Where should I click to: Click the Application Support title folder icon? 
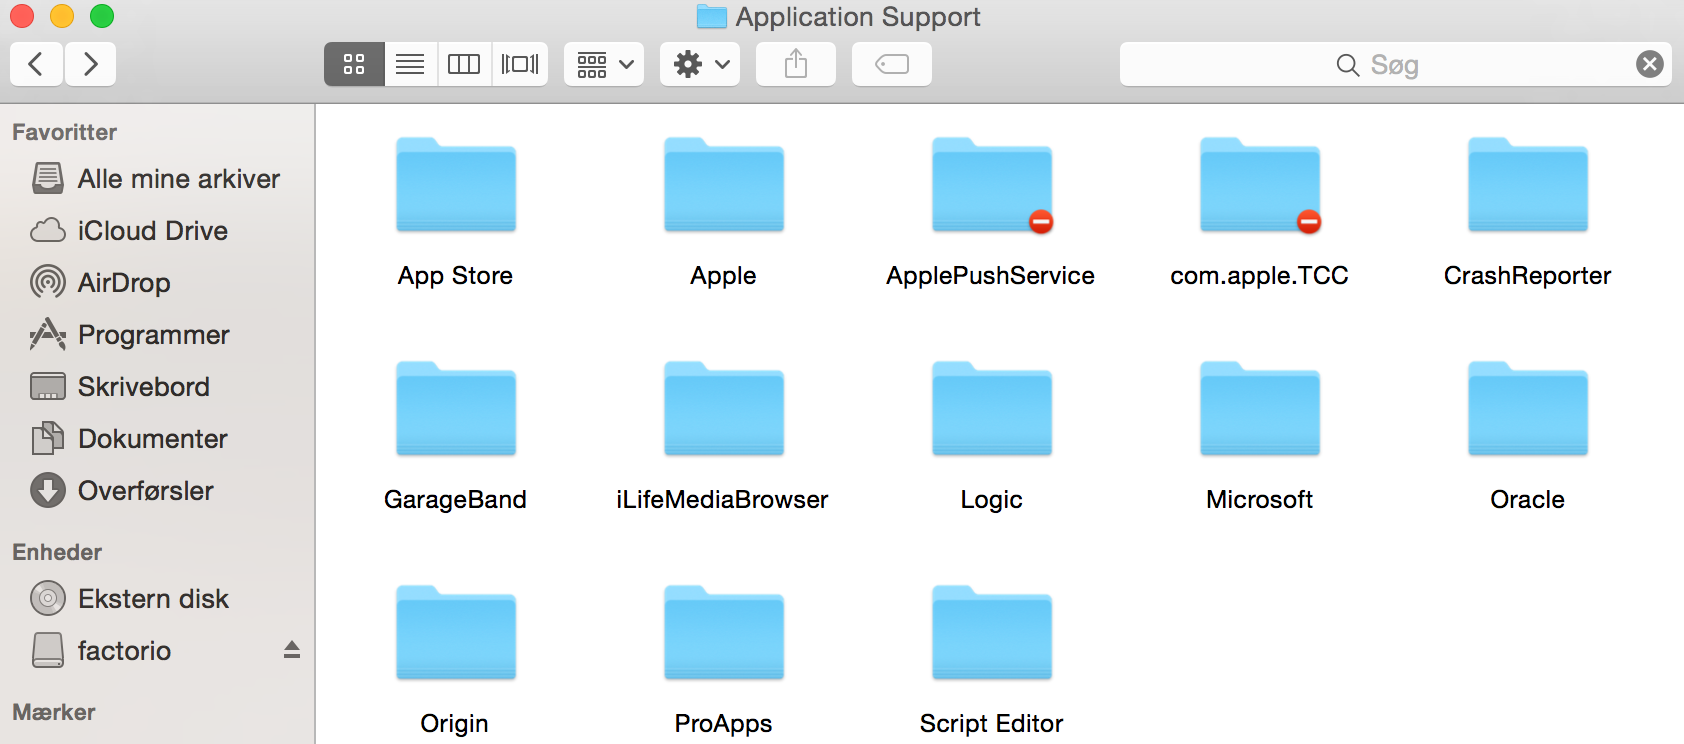712,16
